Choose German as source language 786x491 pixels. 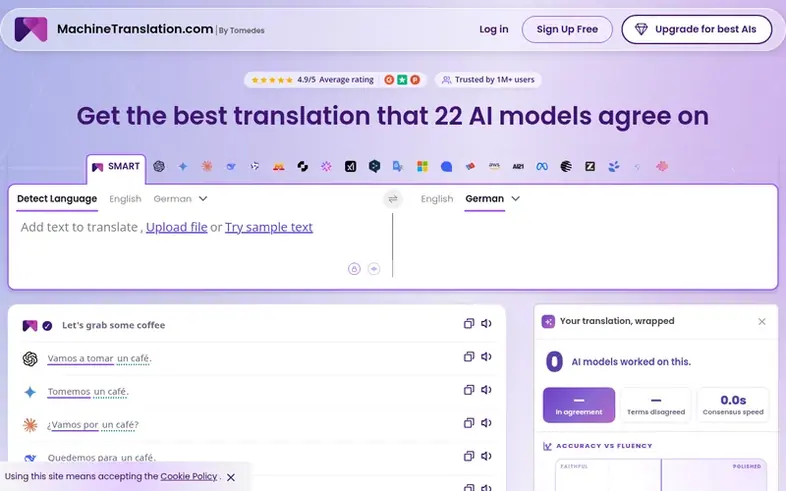(172, 199)
